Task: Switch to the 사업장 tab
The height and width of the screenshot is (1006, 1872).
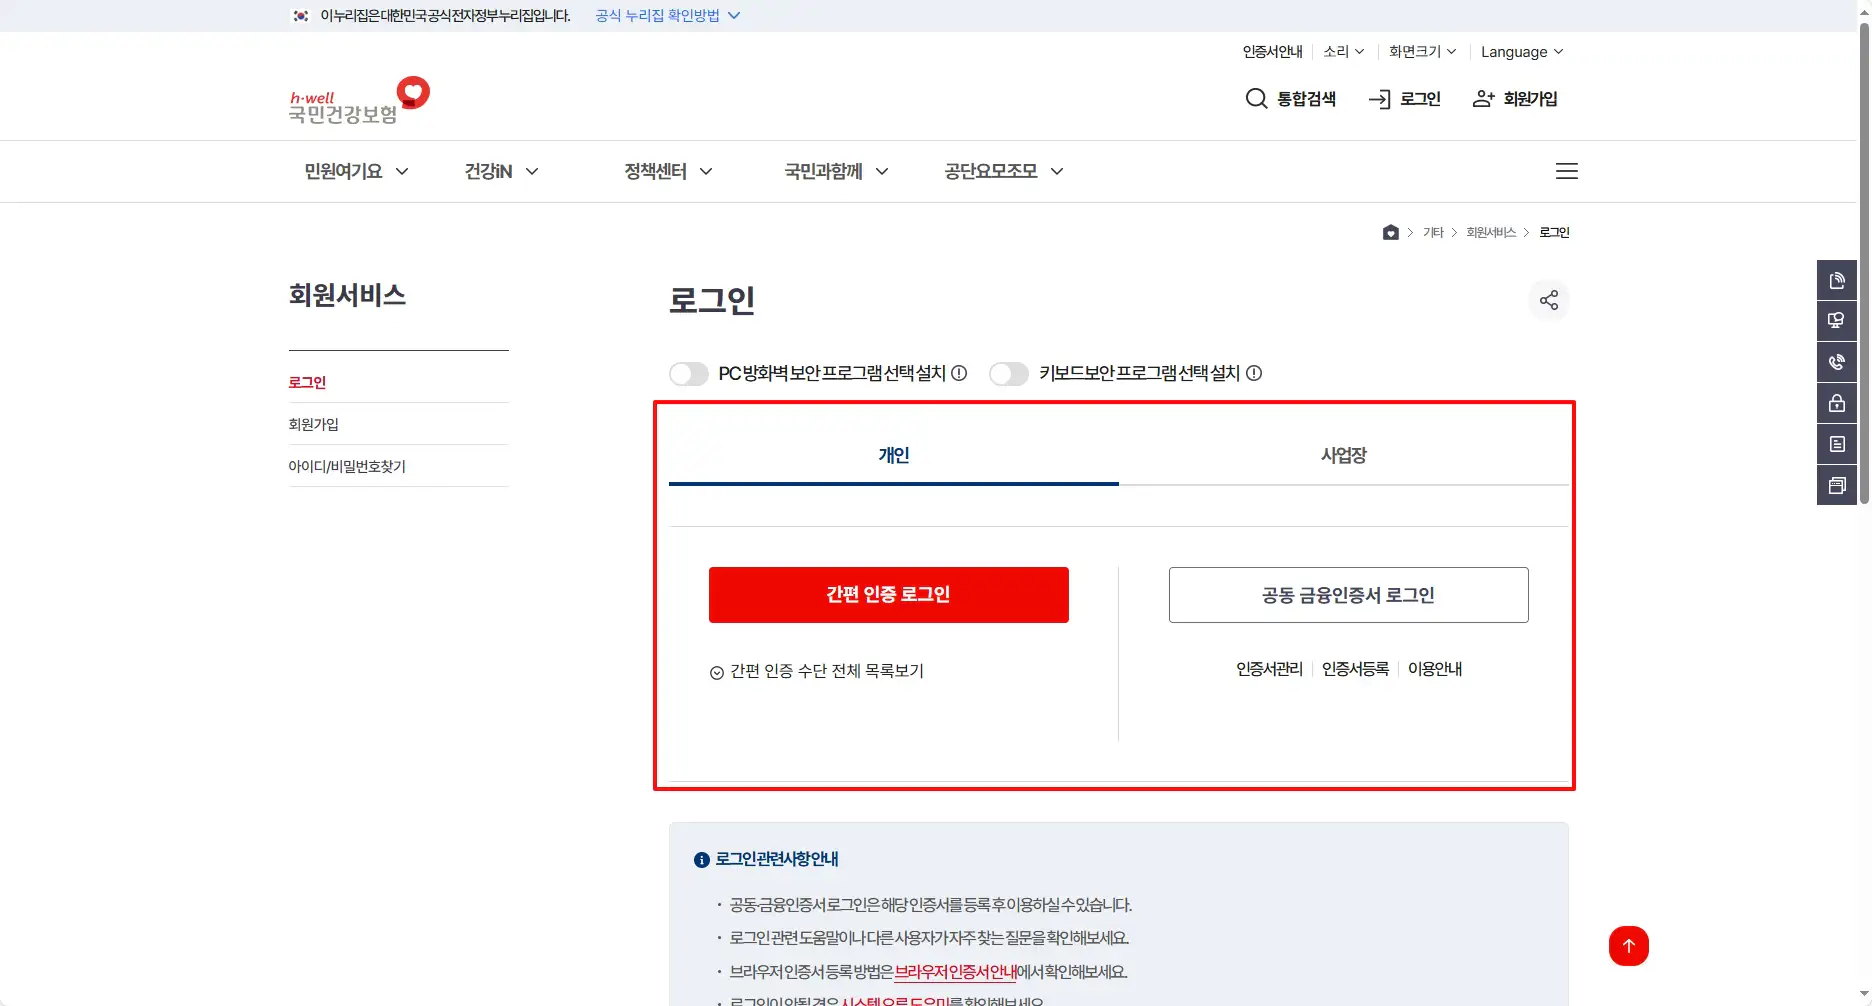Action: (1344, 456)
